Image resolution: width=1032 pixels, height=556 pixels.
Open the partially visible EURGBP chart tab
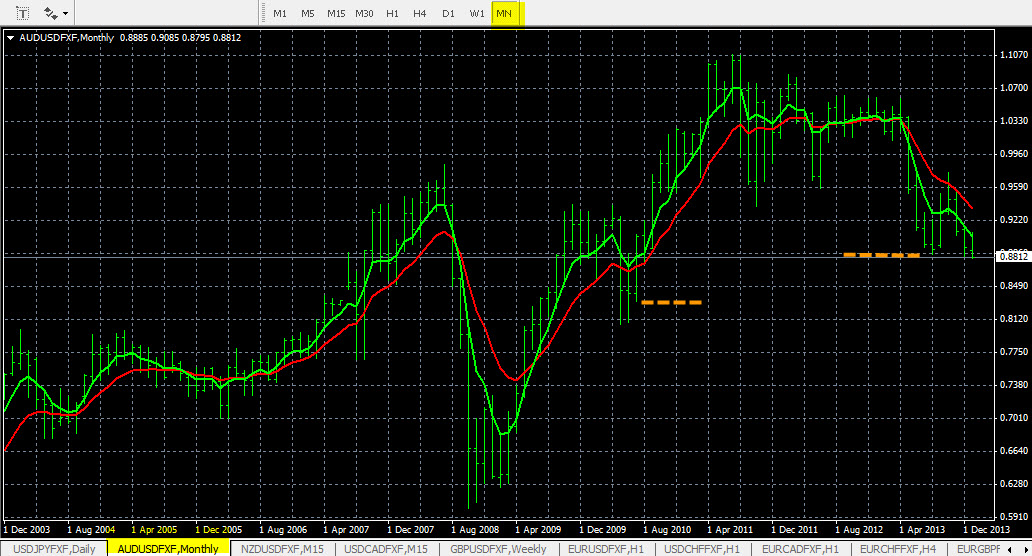(x=978, y=549)
